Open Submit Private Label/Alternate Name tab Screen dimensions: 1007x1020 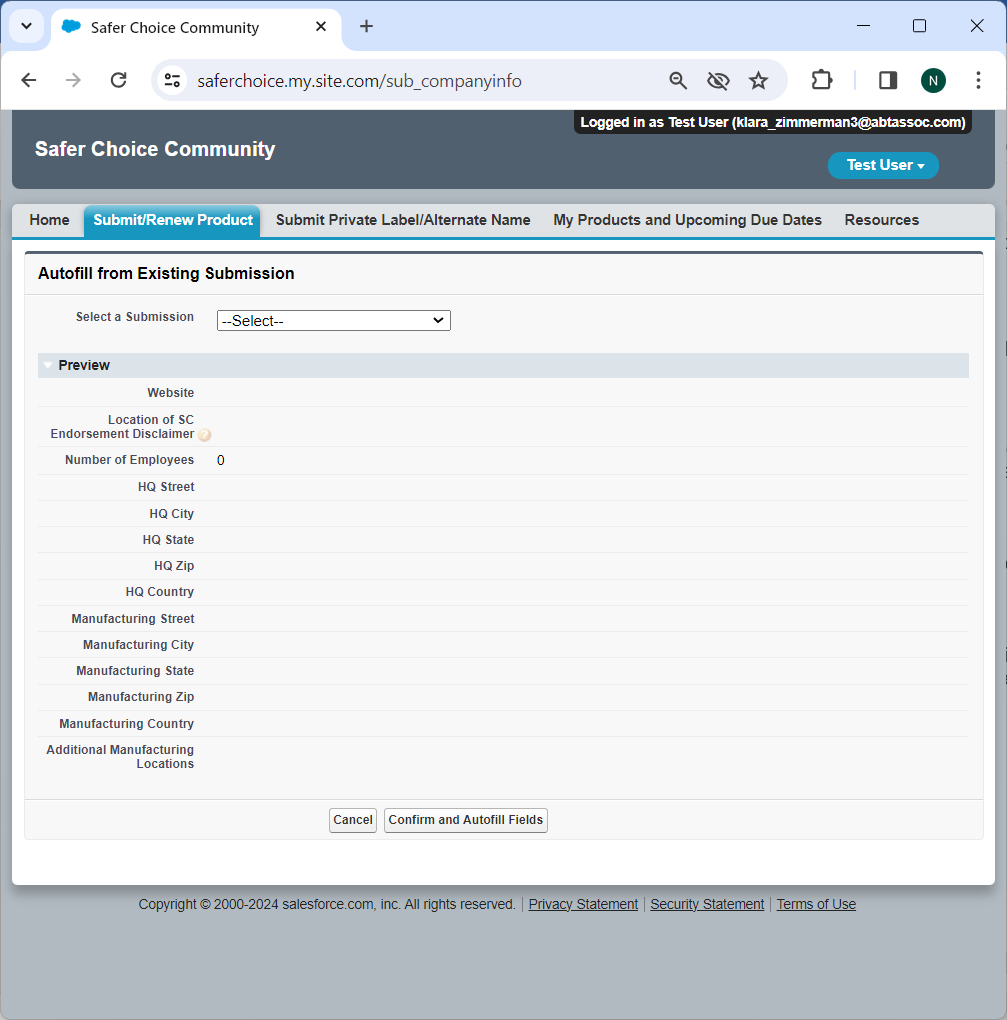(403, 220)
